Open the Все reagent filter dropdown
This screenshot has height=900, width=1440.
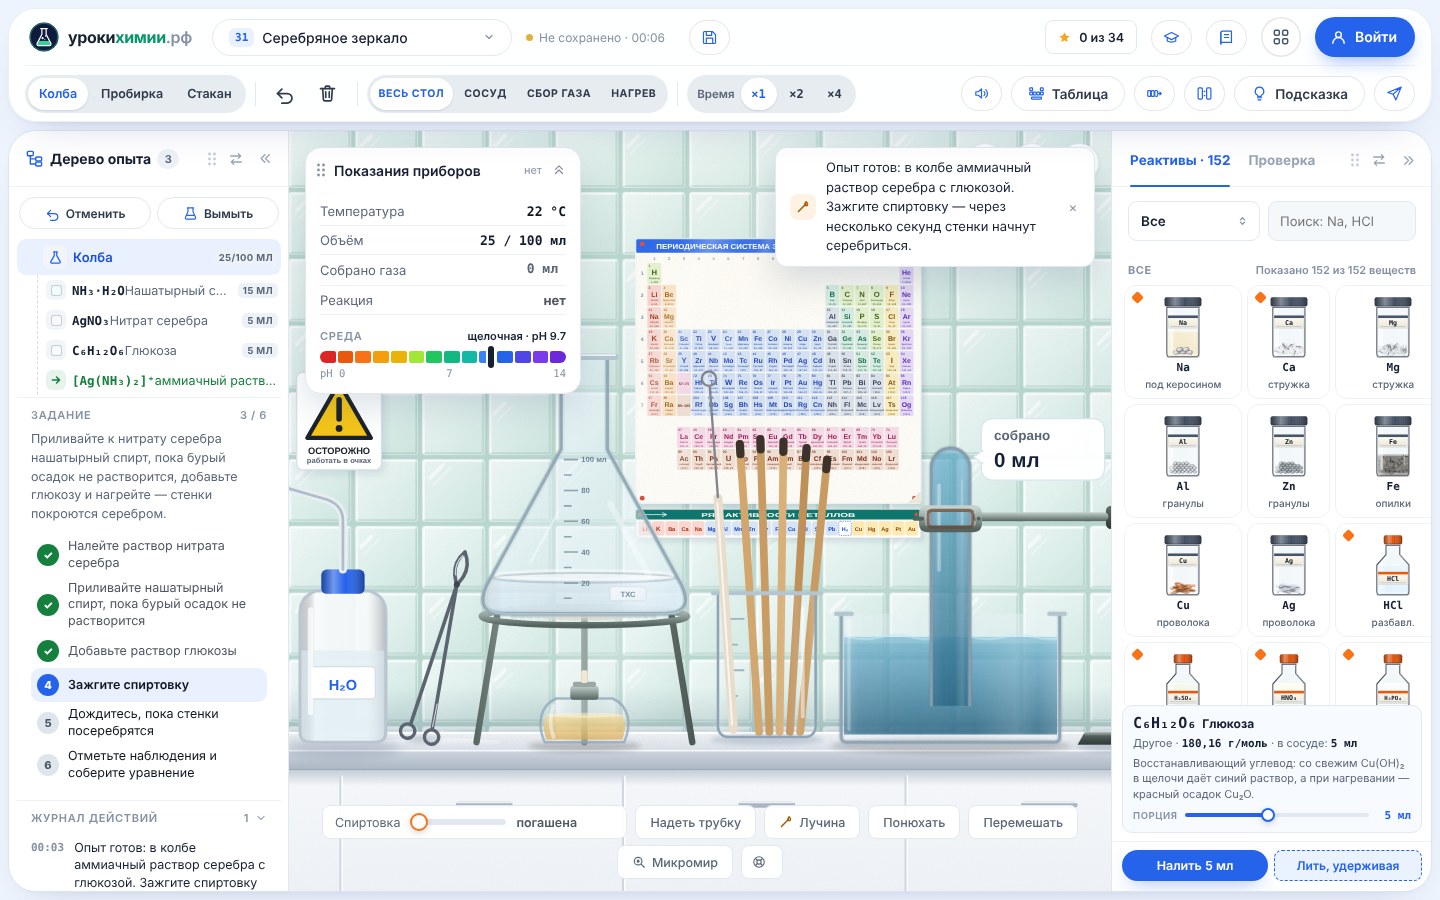[1193, 221]
